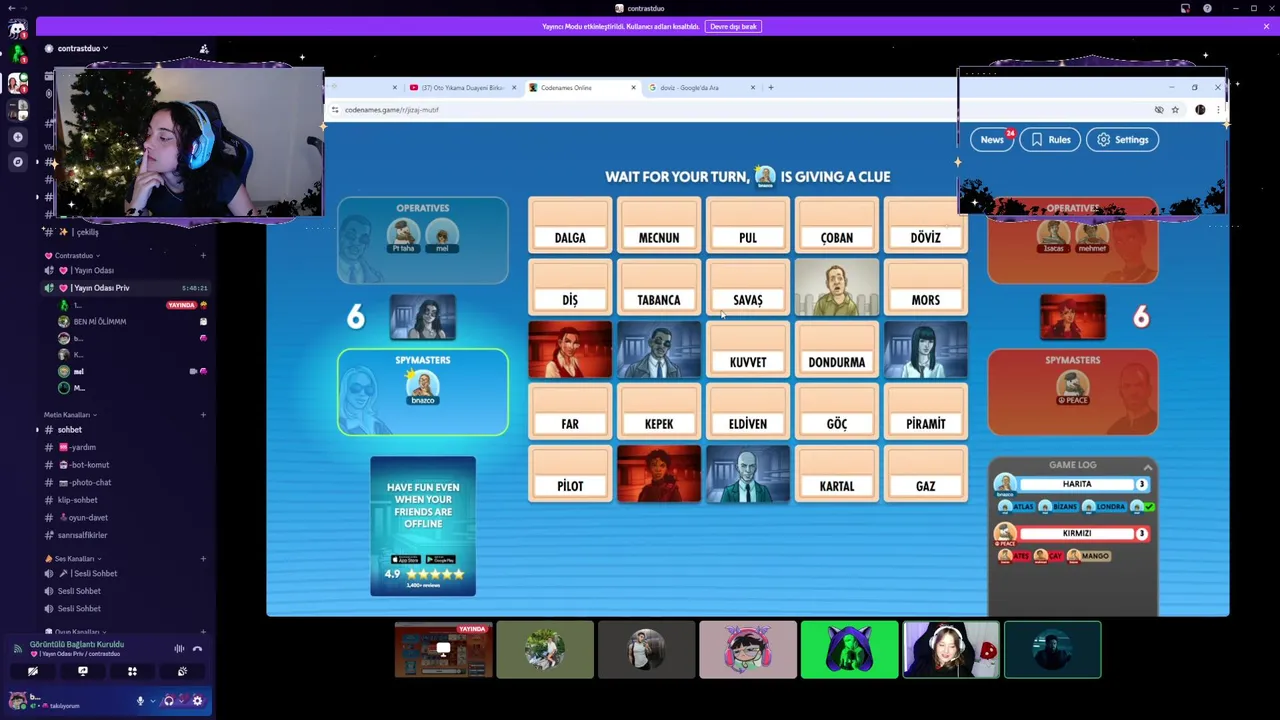
Task: Add channel to Metin Kanalları category
Action: coord(203,414)
